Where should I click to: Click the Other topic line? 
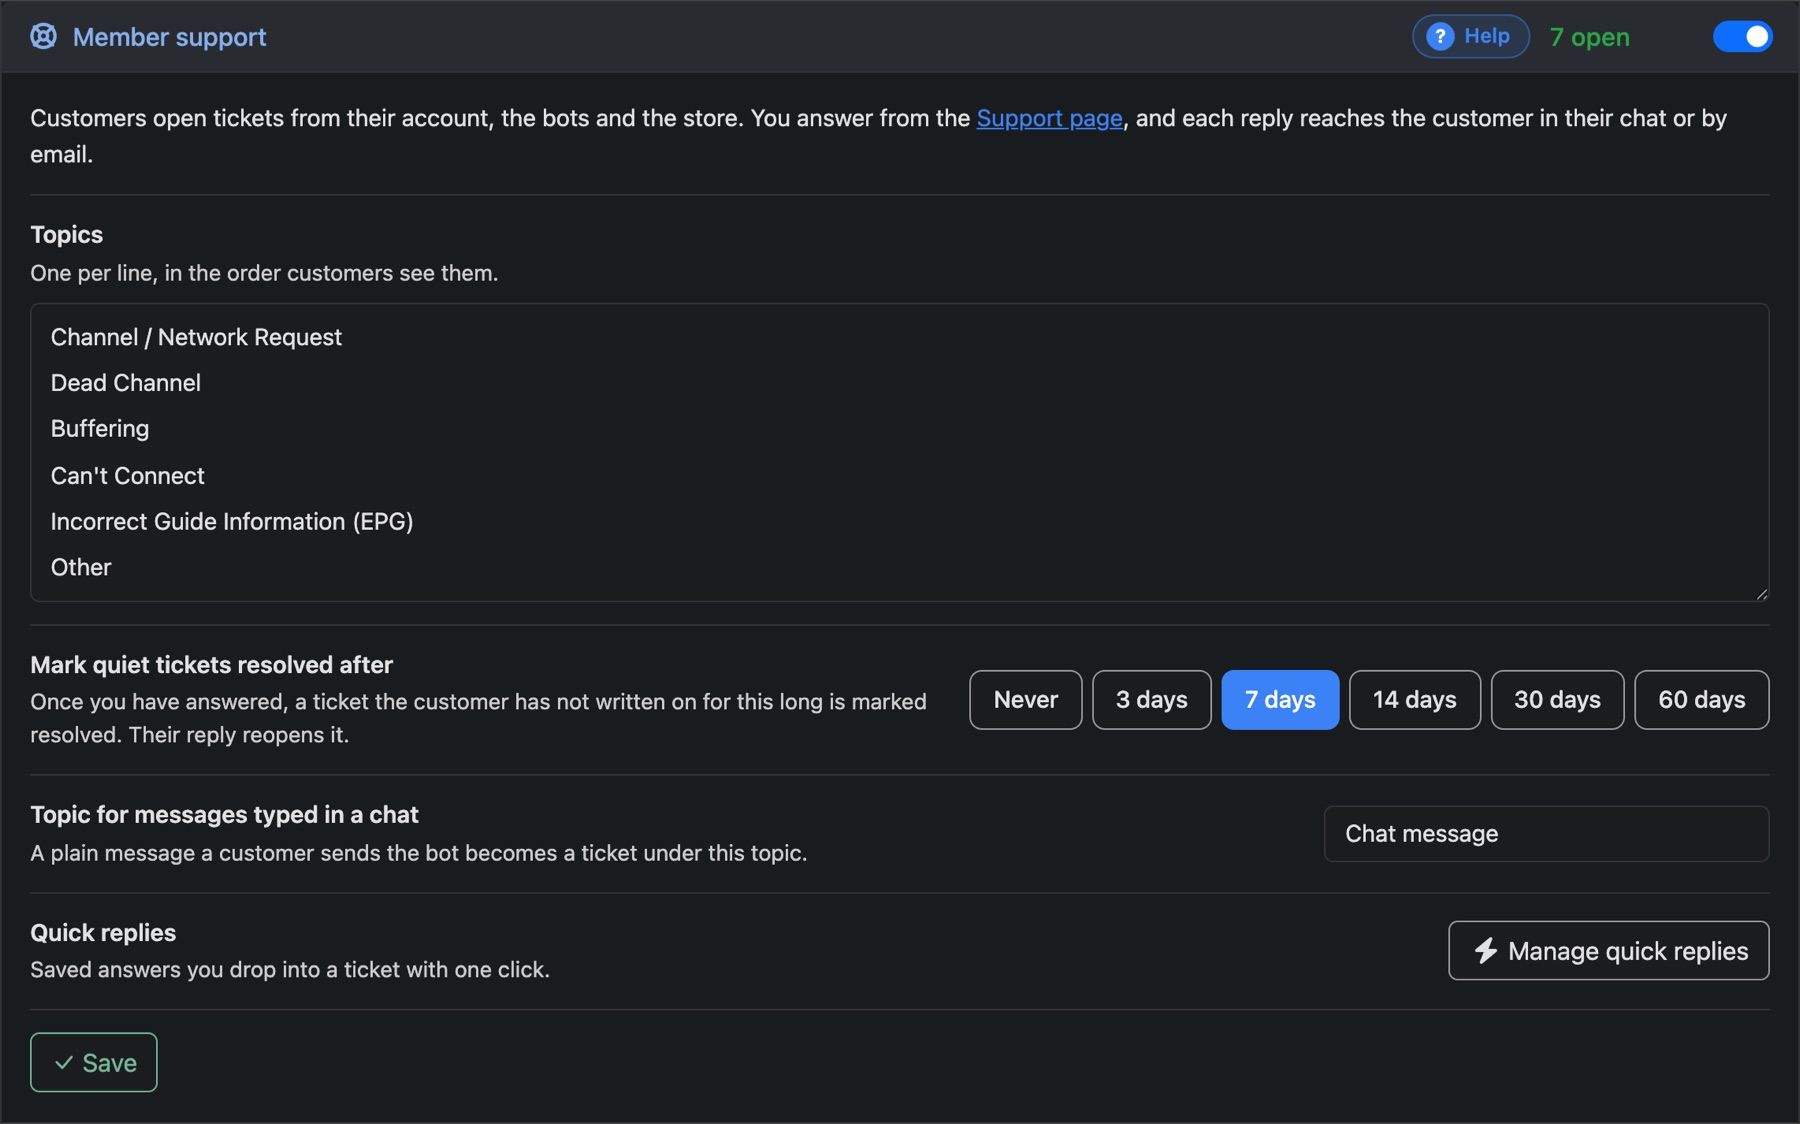(81, 567)
